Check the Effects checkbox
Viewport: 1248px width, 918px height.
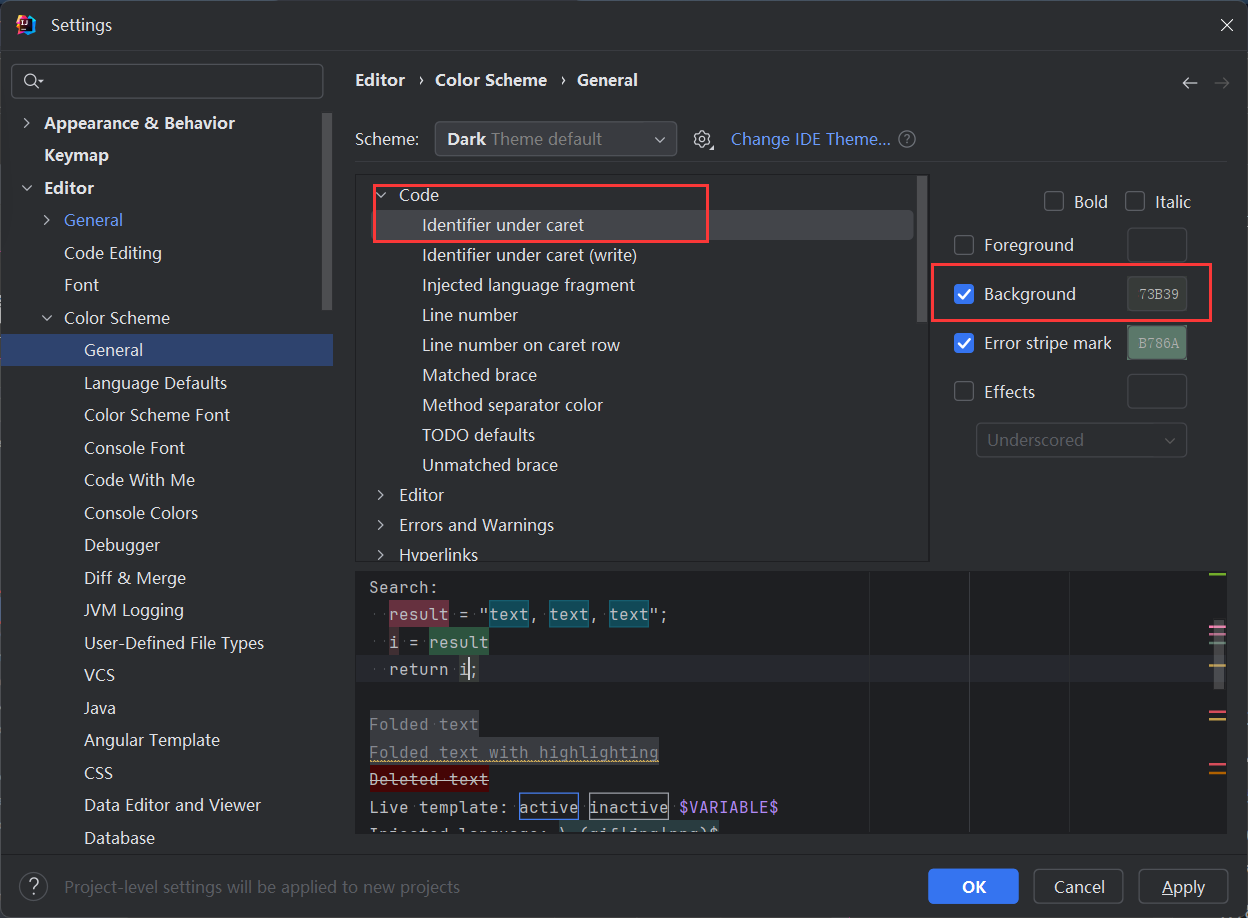click(964, 392)
